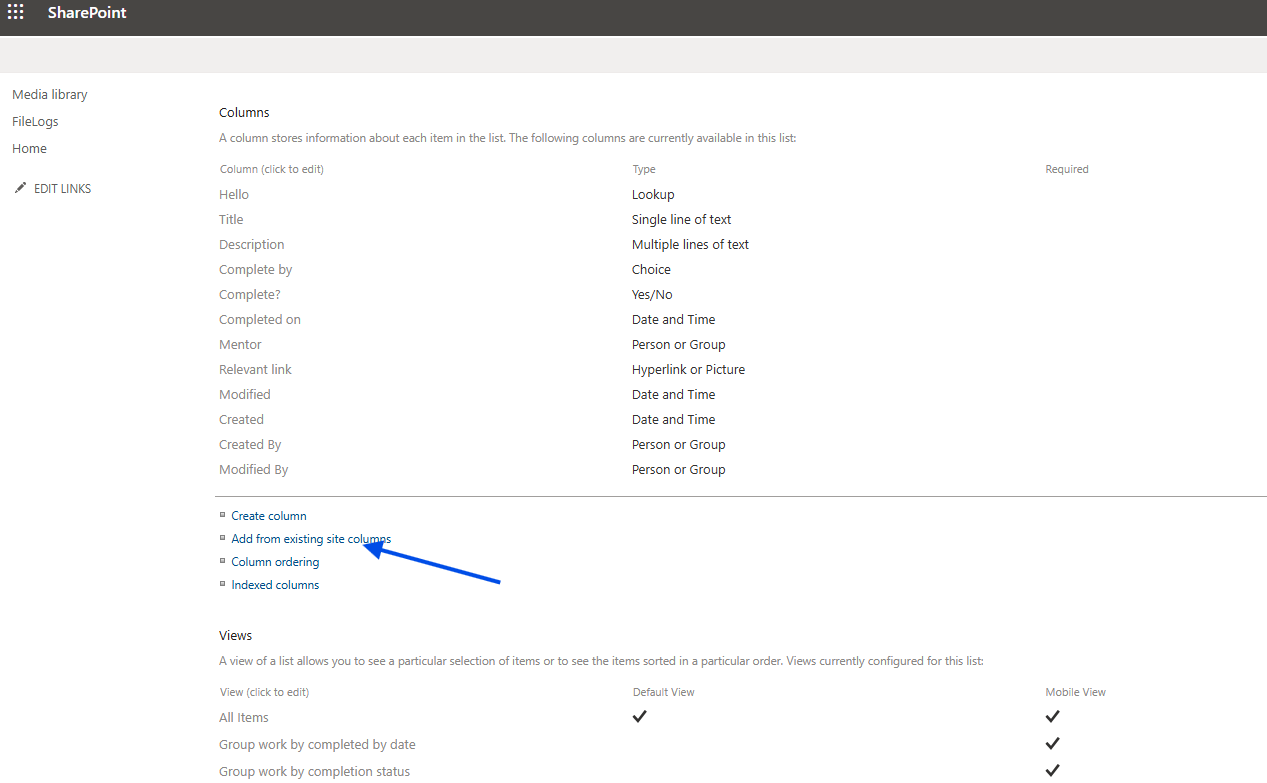This screenshot has width=1267, height=783.
Task: Edit the Title column
Action: (231, 220)
